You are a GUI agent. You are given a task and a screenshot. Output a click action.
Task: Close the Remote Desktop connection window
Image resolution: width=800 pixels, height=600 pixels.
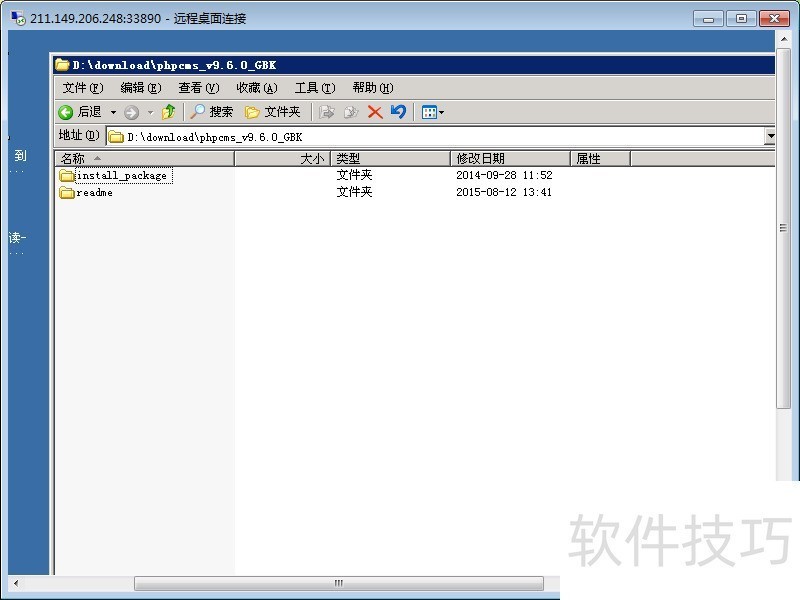pyautogui.click(x=774, y=19)
